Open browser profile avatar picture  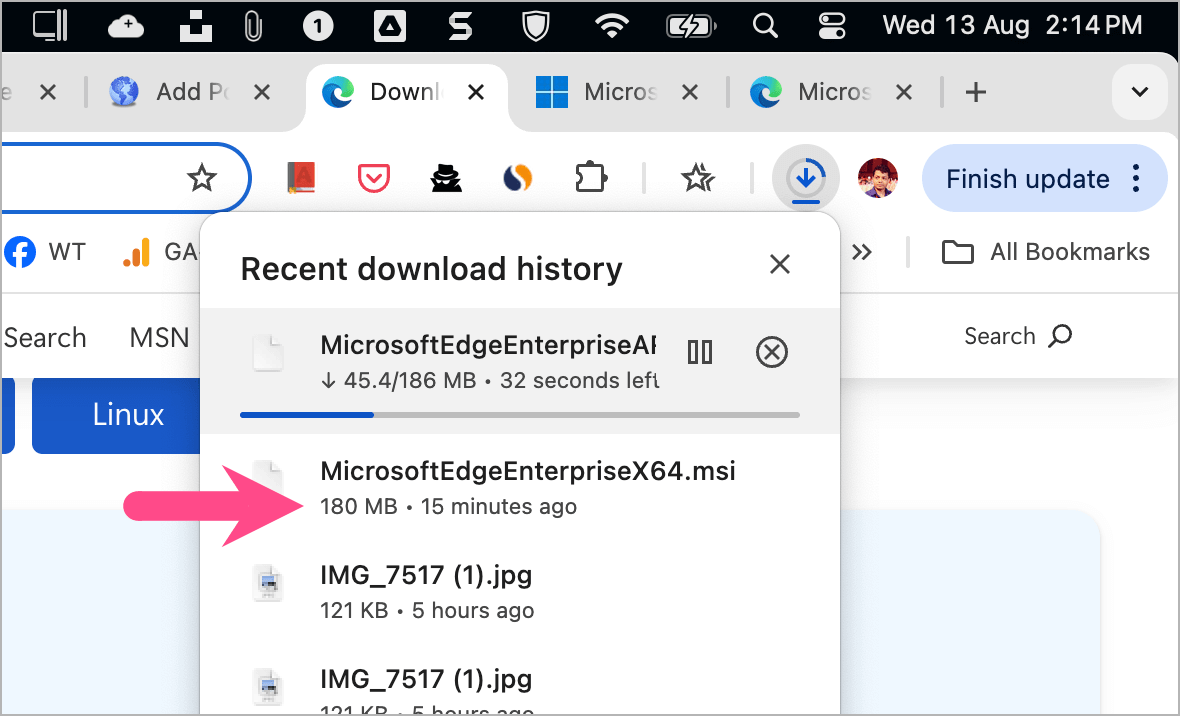(877, 178)
